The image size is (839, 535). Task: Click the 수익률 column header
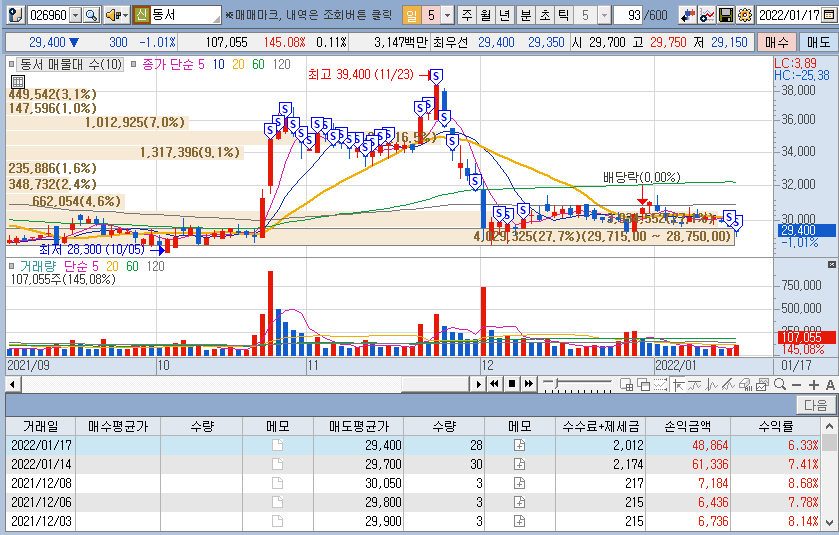[775, 426]
